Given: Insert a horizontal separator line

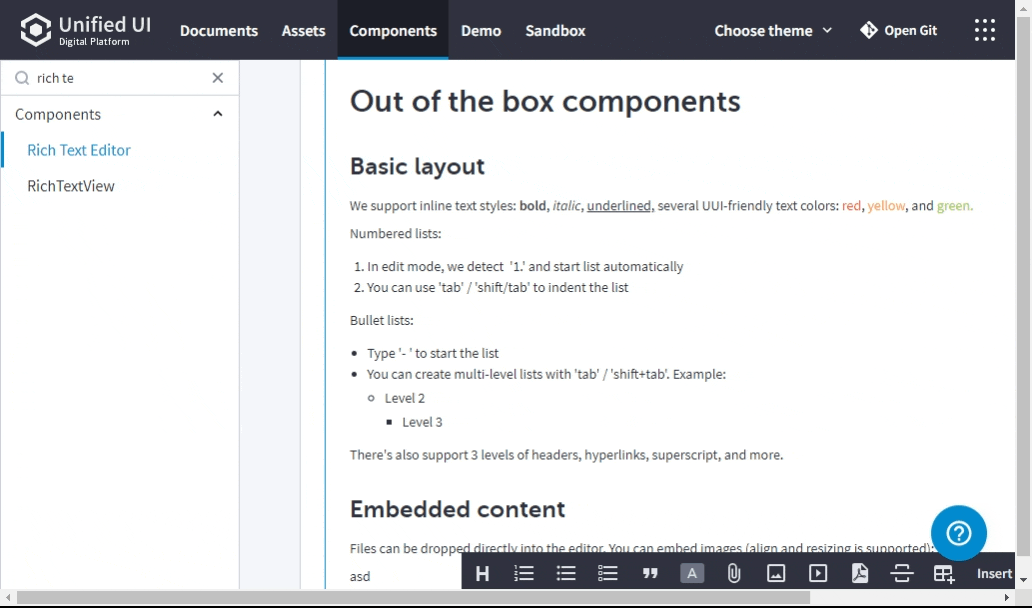Looking at the screenshot, I should point(901,573).
